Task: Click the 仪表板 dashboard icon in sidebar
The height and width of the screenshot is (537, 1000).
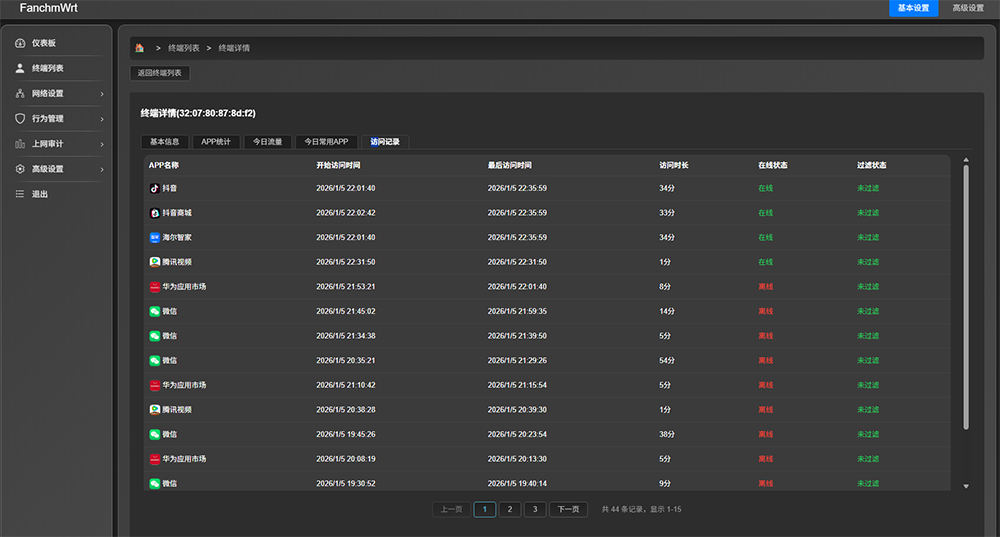Action: click(x=20, y=43)
